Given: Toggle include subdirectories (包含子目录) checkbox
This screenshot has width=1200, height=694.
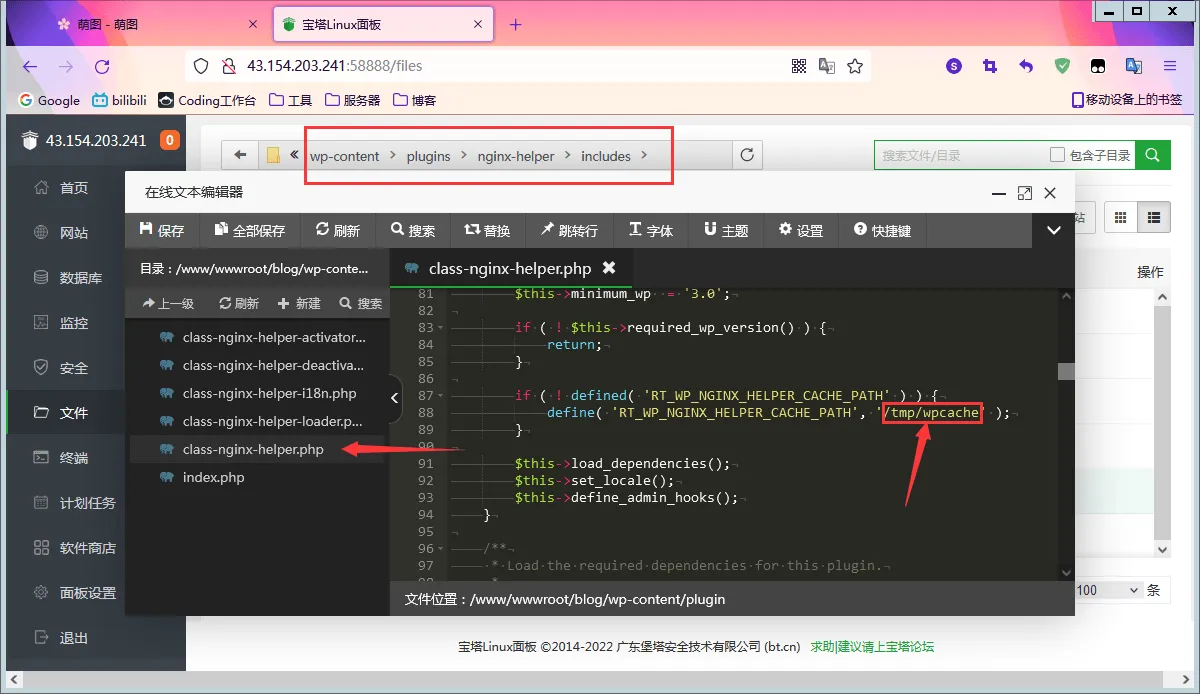Looking at the screenshot, I should (1057, 155).
